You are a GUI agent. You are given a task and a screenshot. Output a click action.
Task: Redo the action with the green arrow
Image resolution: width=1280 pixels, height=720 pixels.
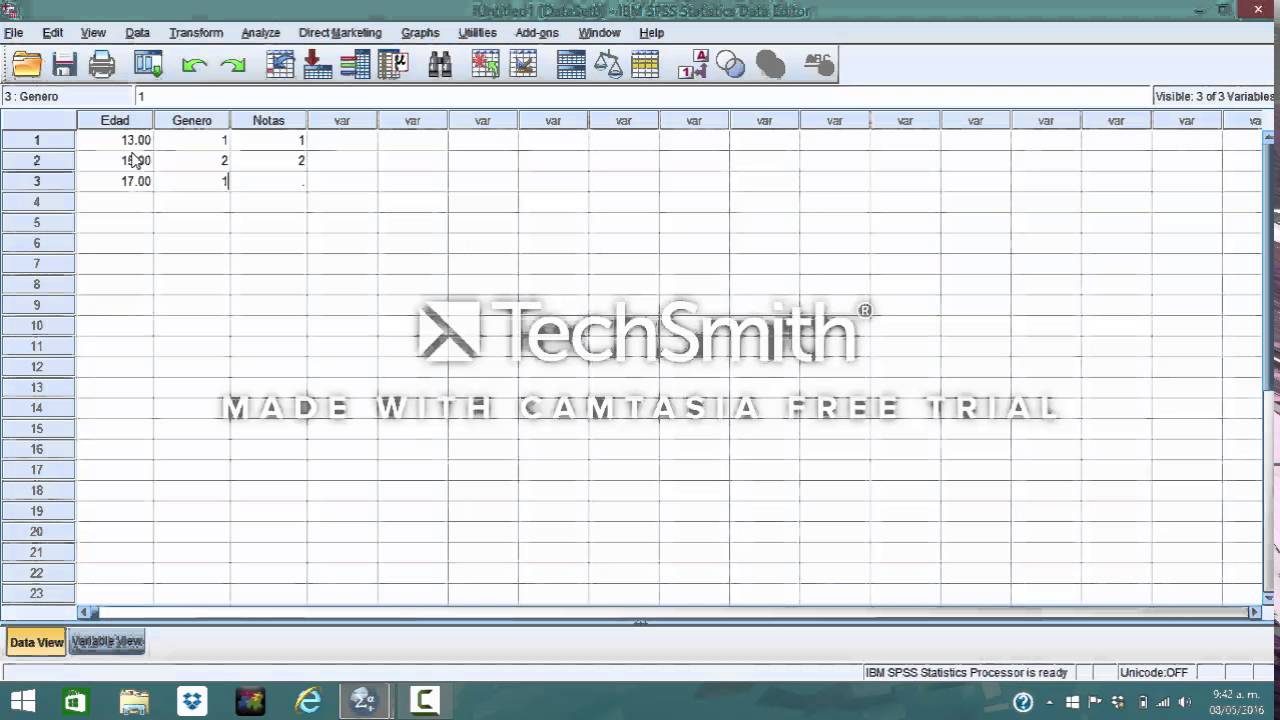[x=233, y=66]
